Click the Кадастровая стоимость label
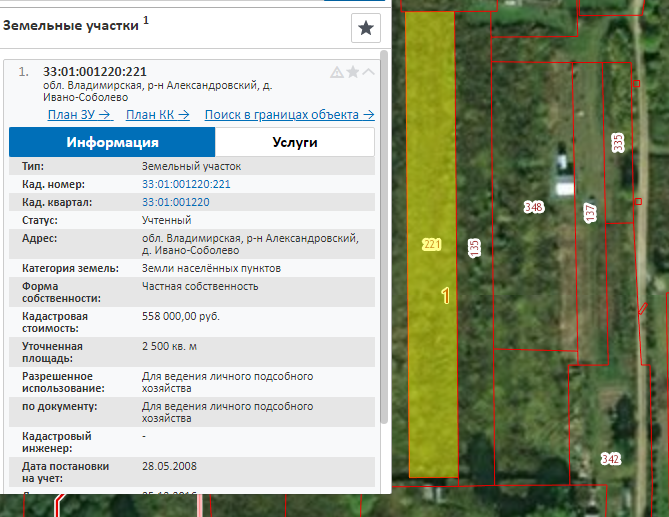Screen dimensions: 669x517 (55, 322)
